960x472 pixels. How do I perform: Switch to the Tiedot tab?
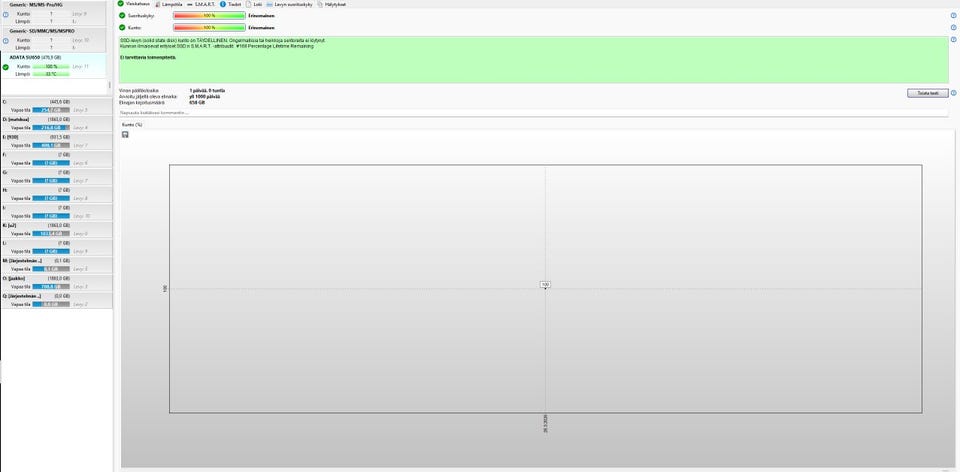tap(230, 4)
